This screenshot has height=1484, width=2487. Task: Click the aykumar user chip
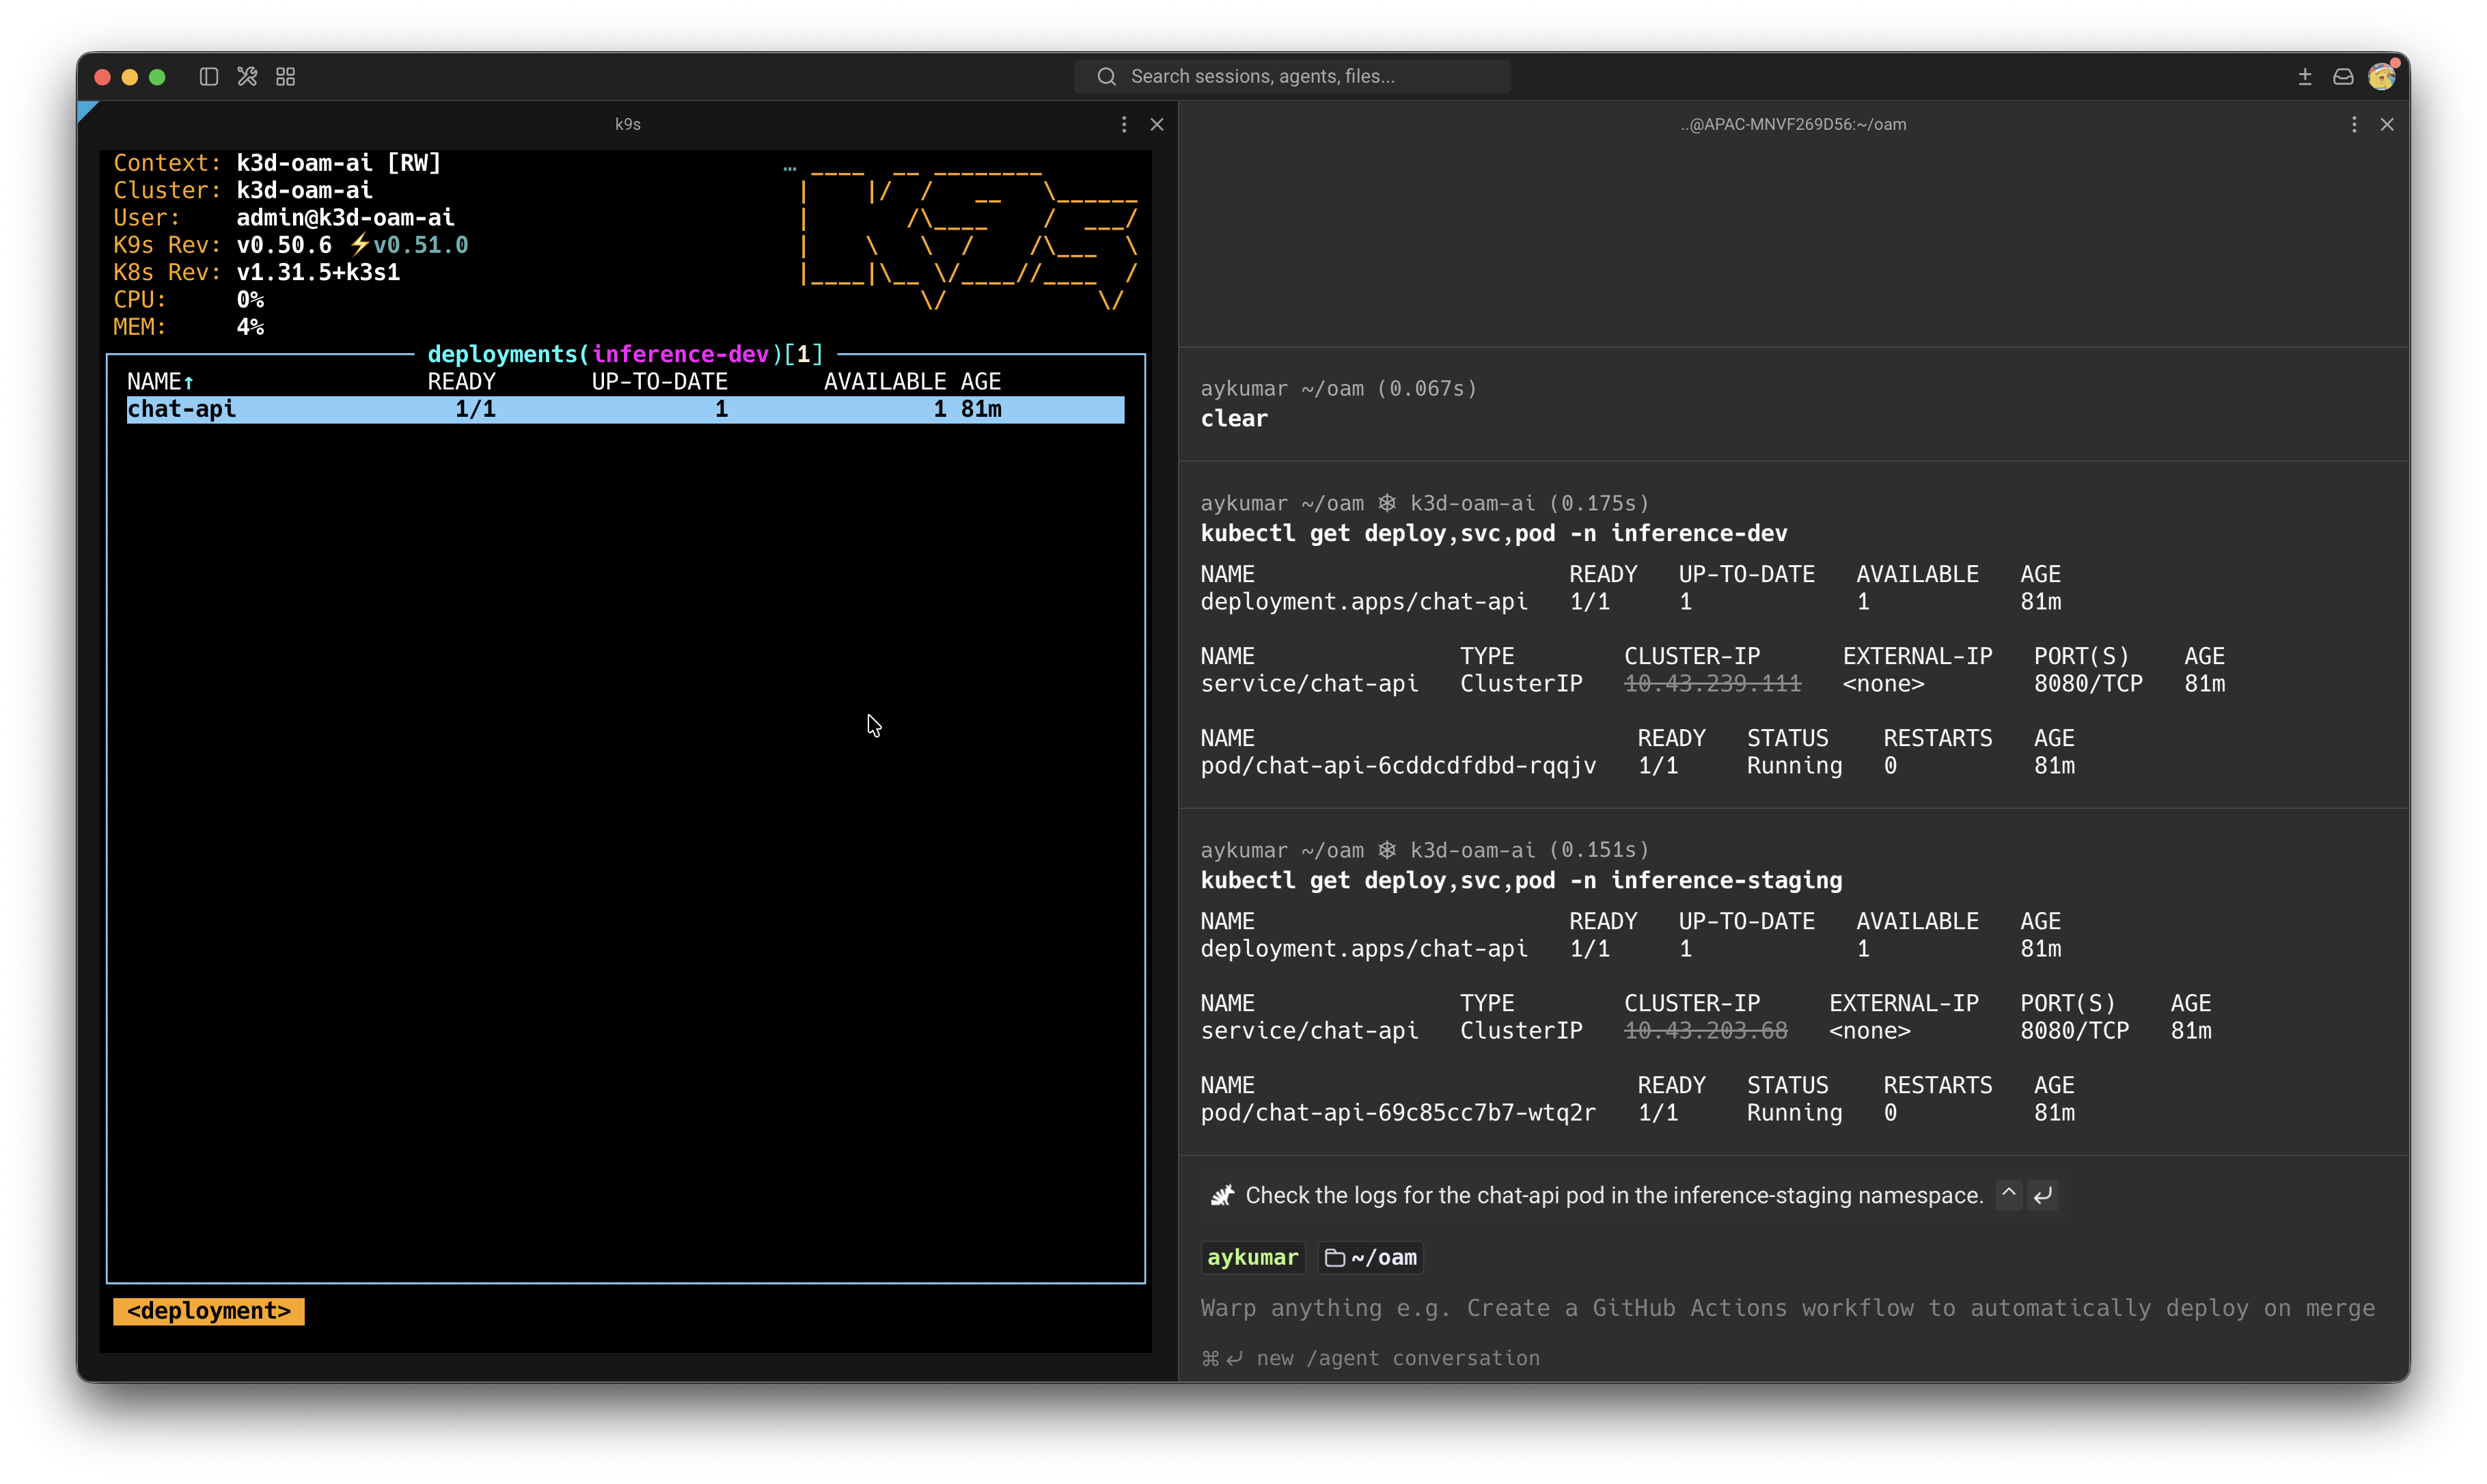pyautogui.click(x=1252, y=1258)
